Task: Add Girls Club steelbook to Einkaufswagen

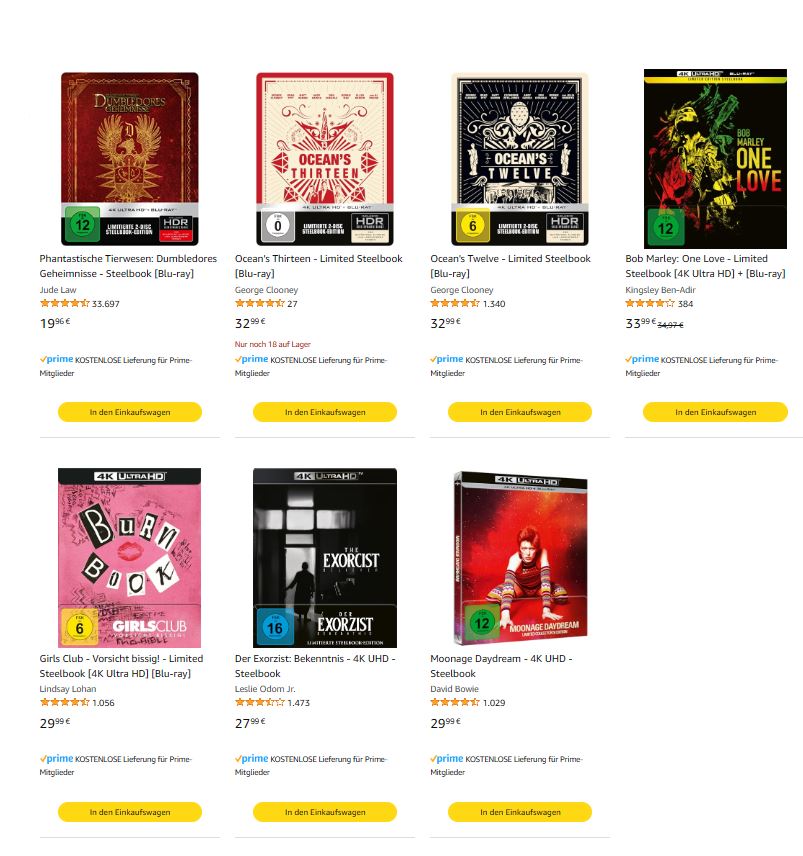Action: click(x=130, y=812)
